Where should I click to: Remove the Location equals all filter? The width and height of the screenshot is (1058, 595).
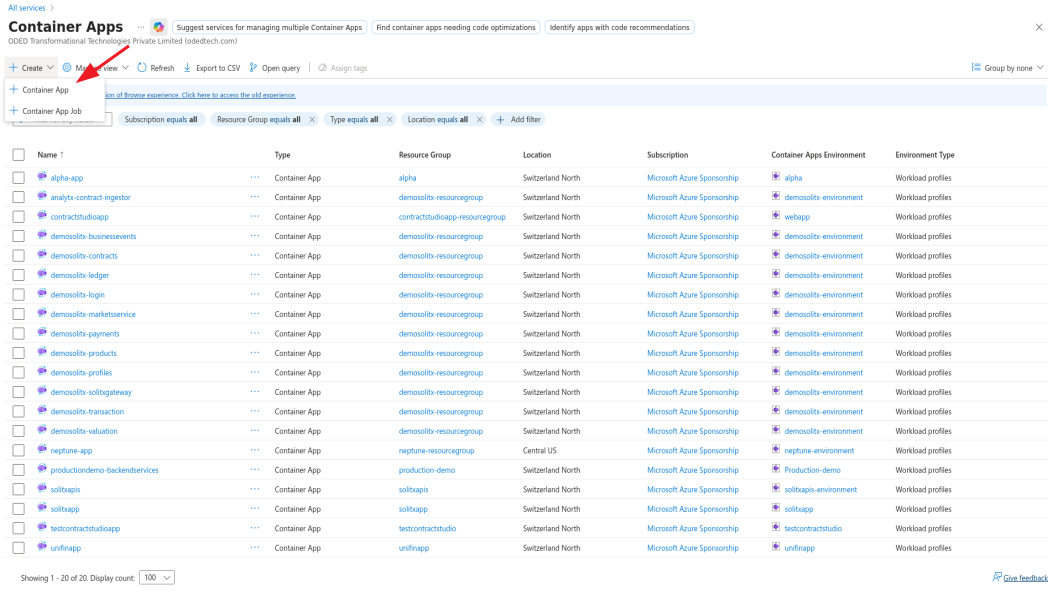coord(479,119)
